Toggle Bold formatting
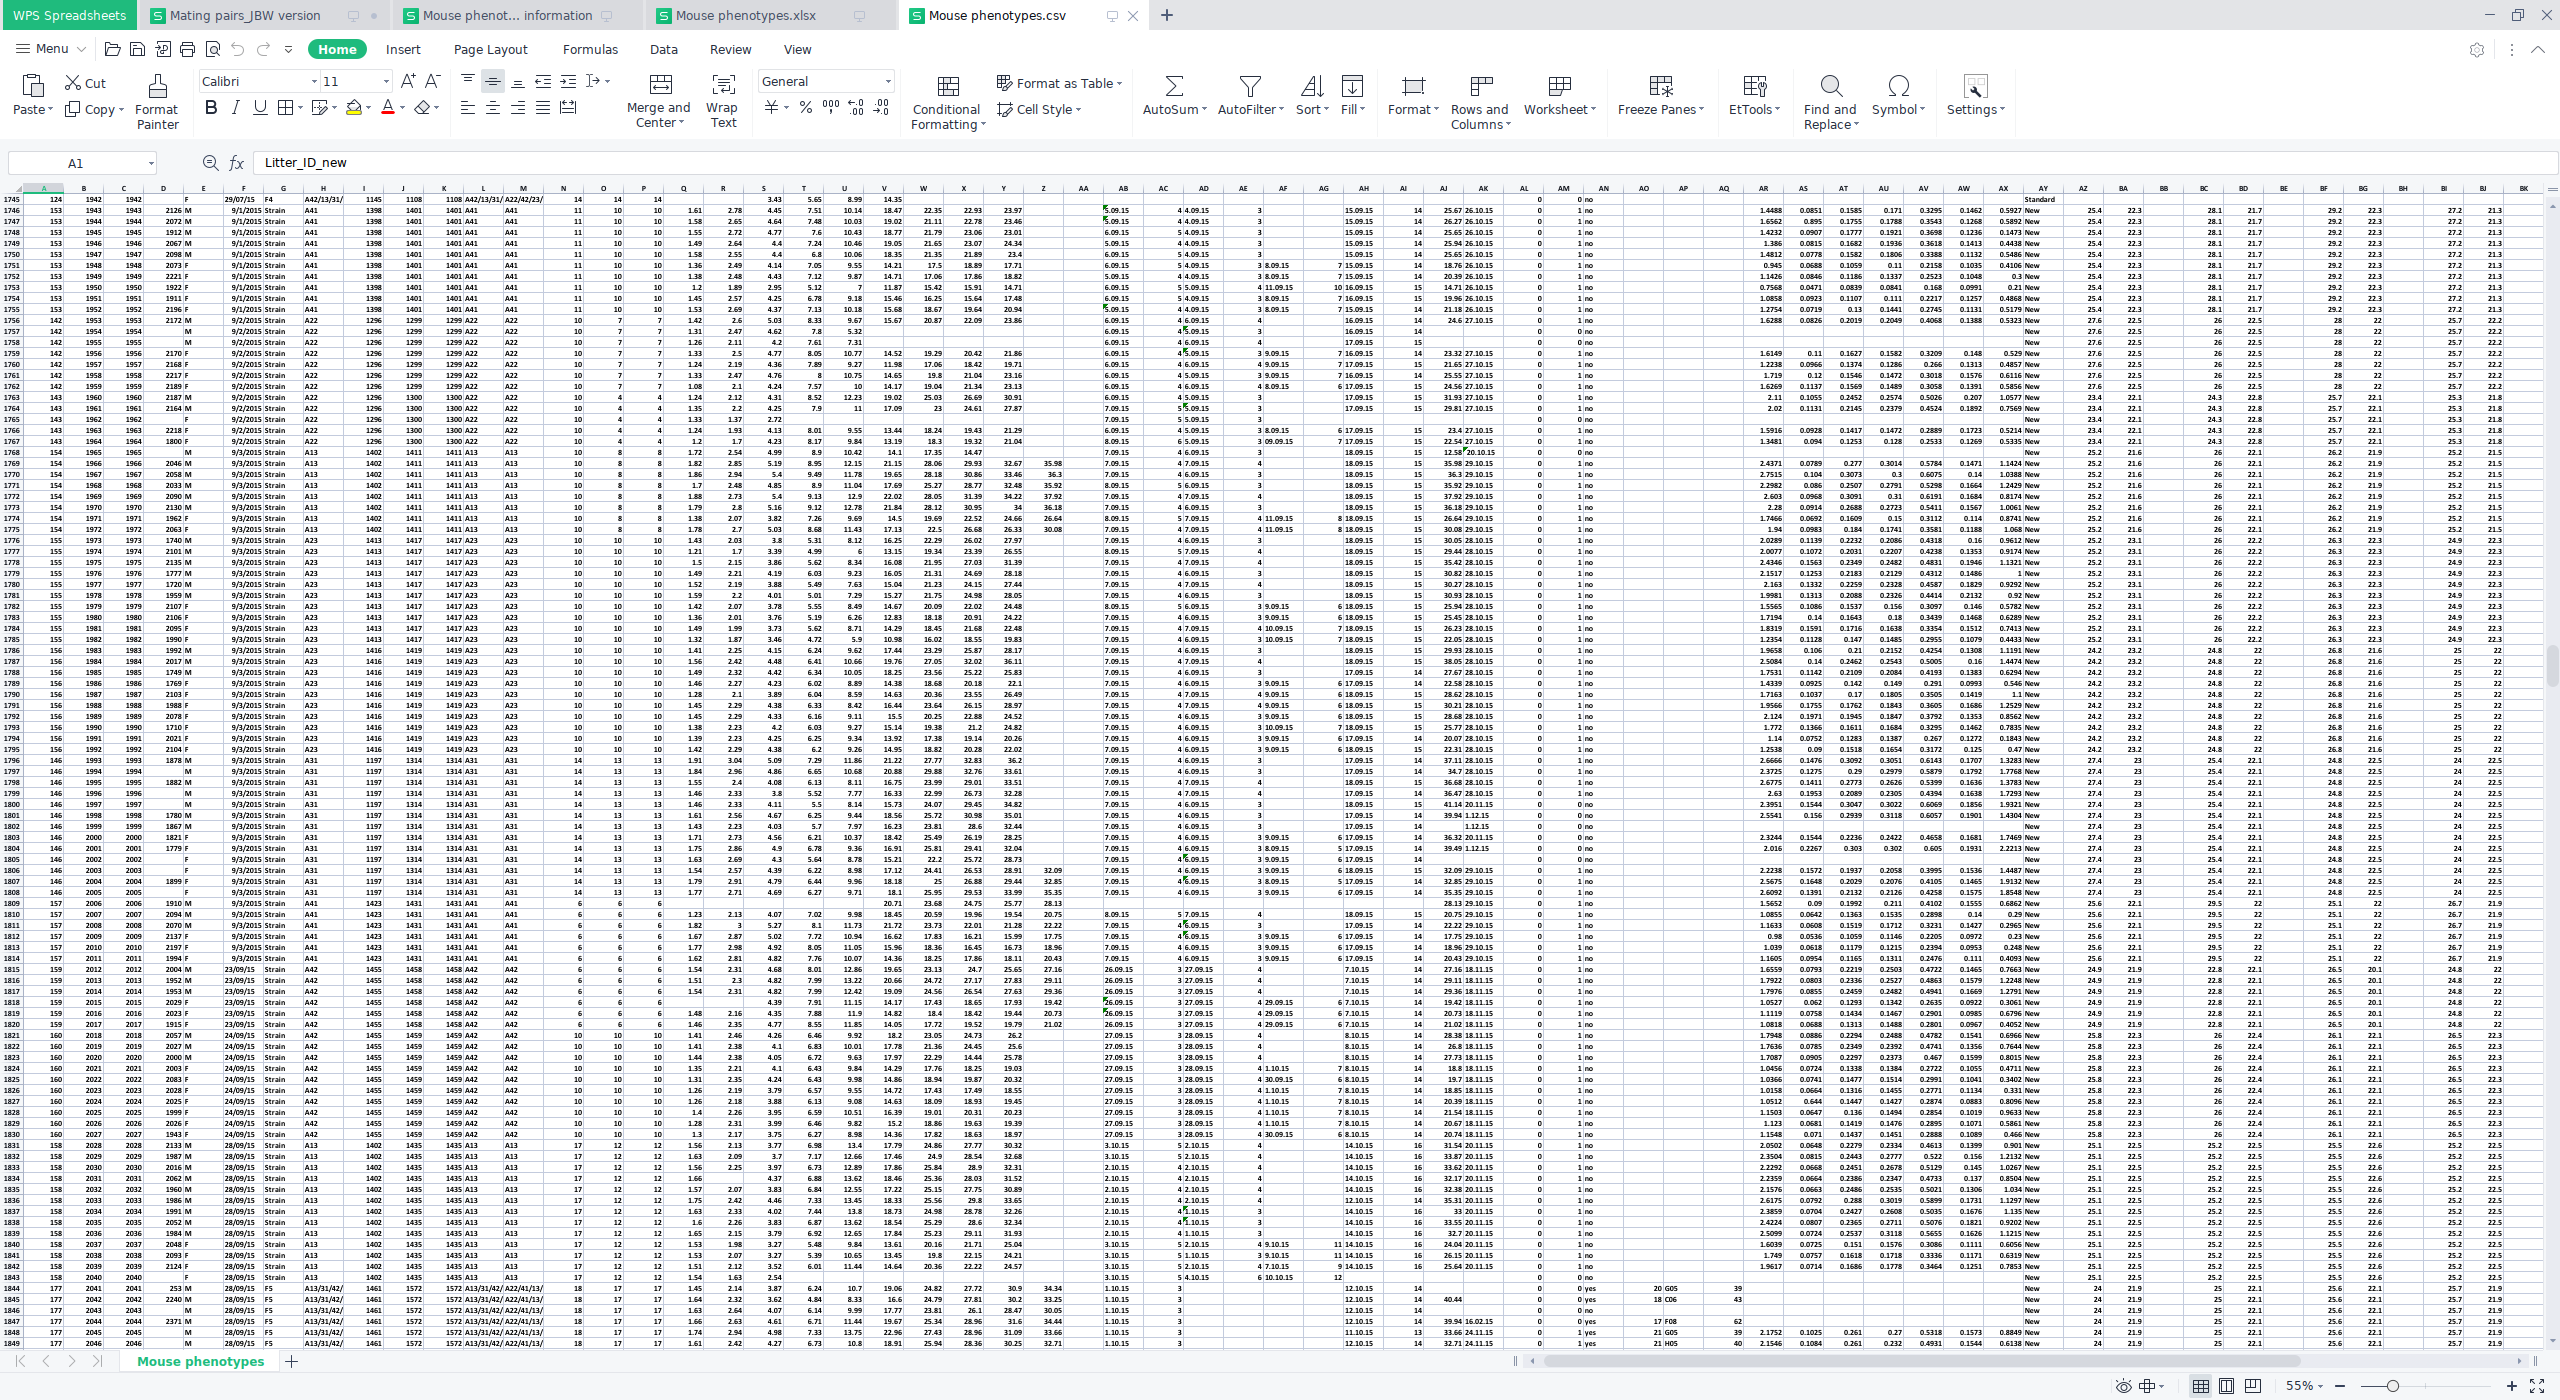 (211, 108)
